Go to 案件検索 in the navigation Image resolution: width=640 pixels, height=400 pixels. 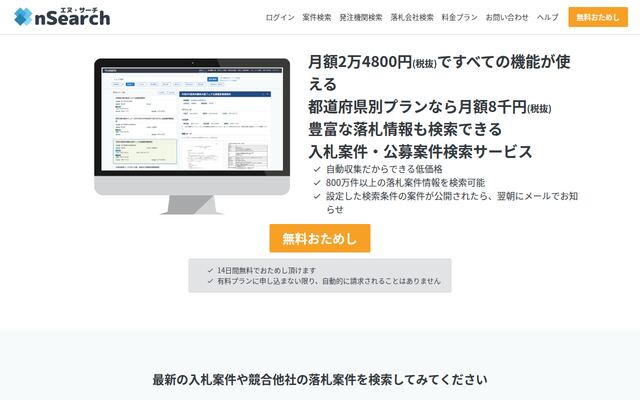[x=317, y=17]
